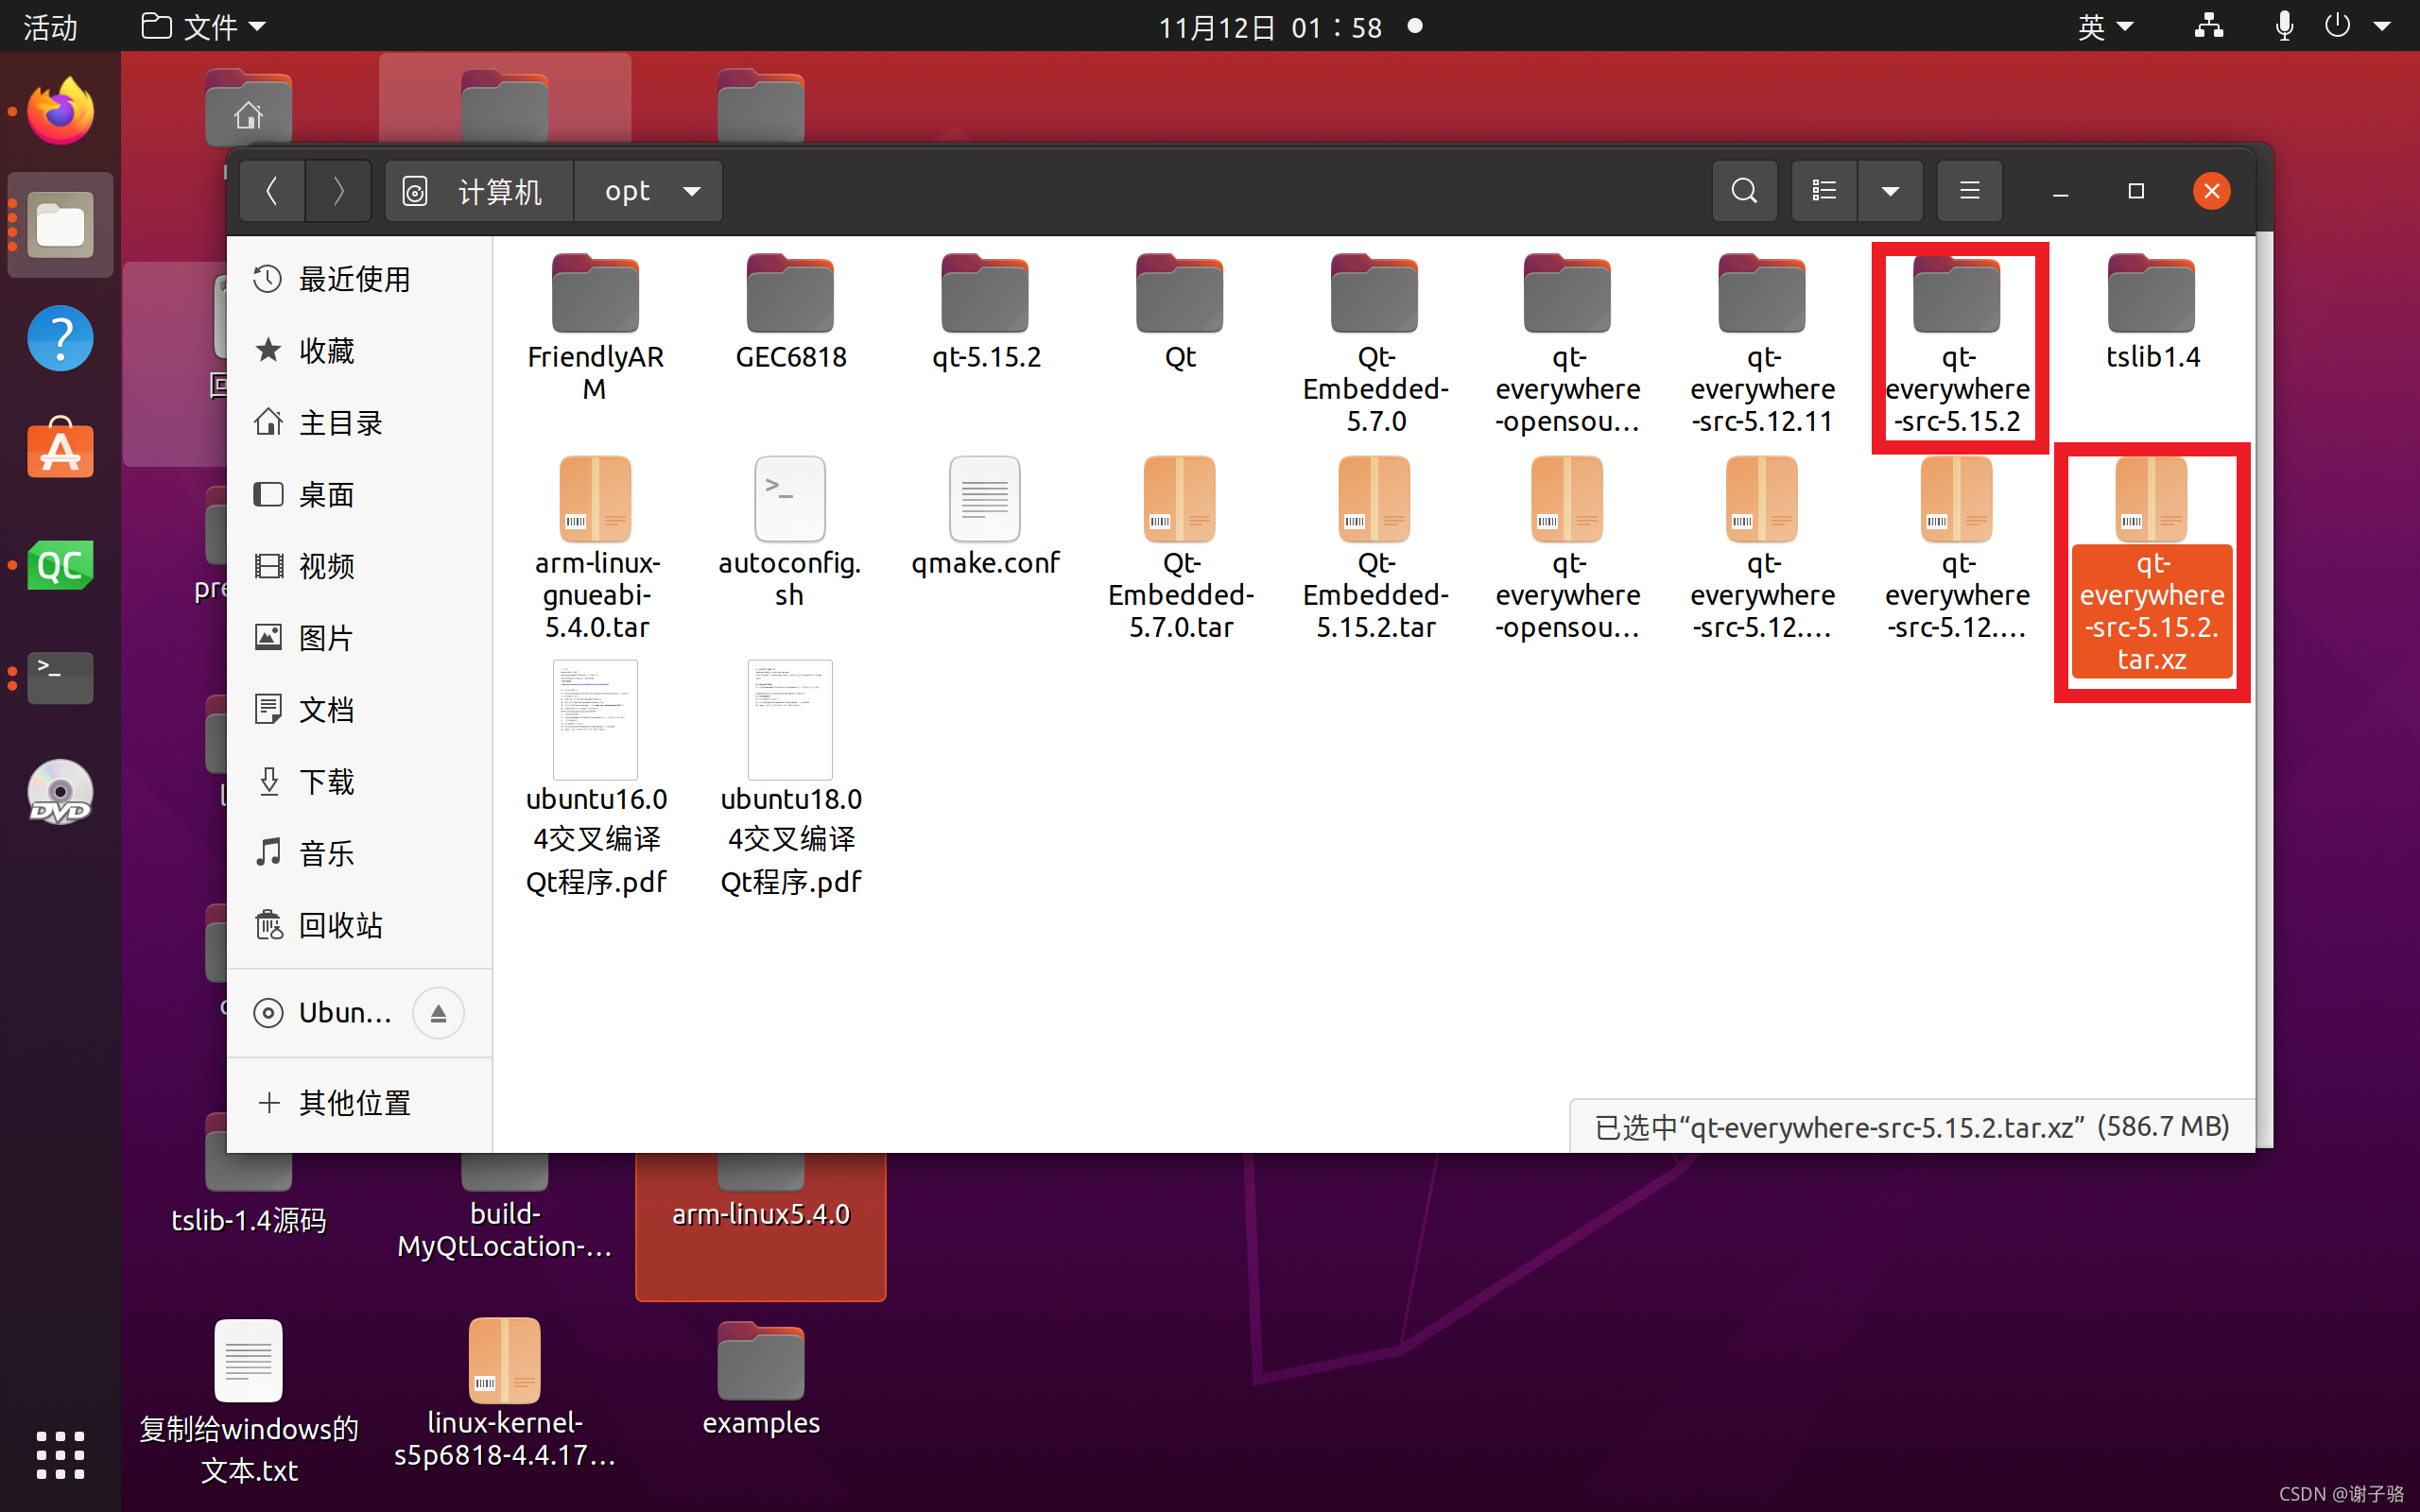This screenshot has width=2420, height=1512.
Task: Open view options dropdown arrow
Action: [x=1890, y=190]
